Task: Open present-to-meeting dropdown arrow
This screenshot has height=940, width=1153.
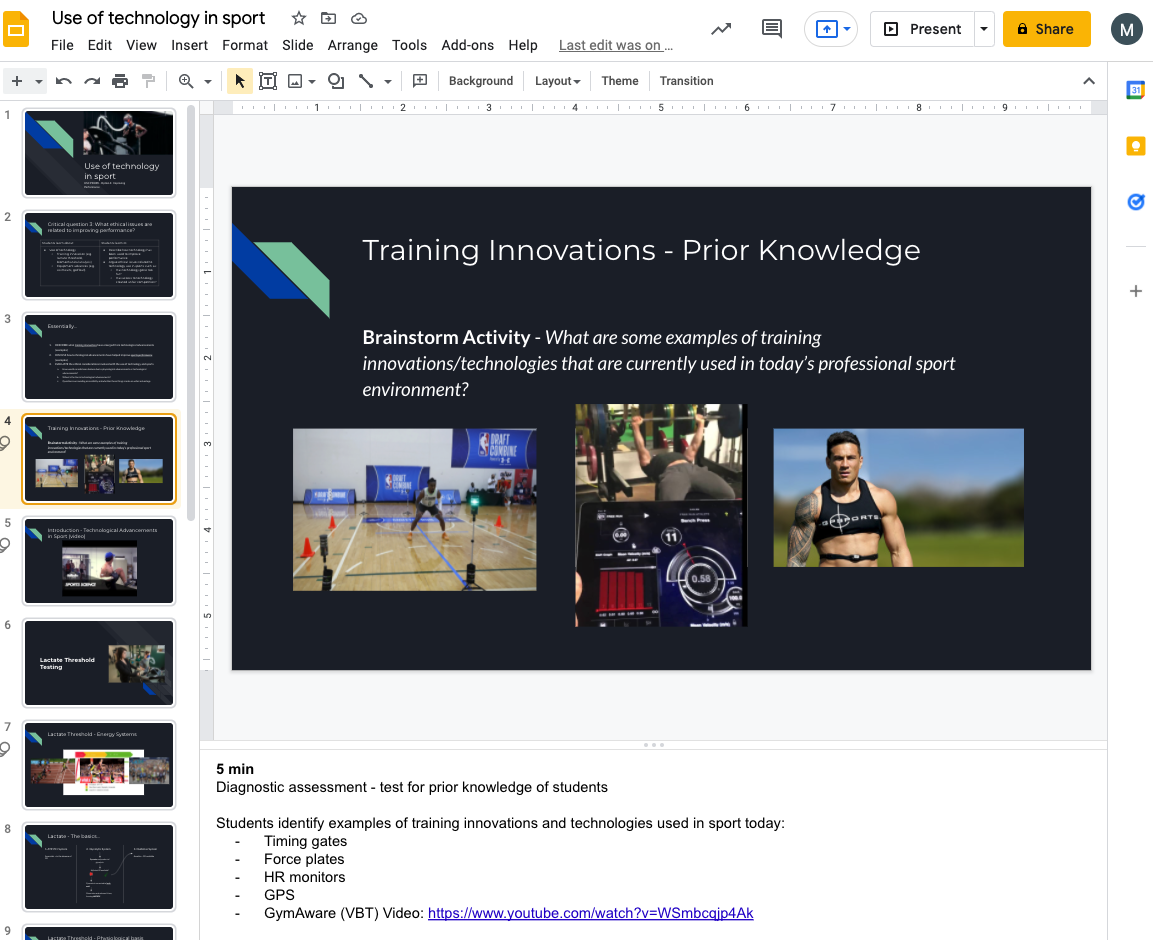Action: (x=847, y=29)
